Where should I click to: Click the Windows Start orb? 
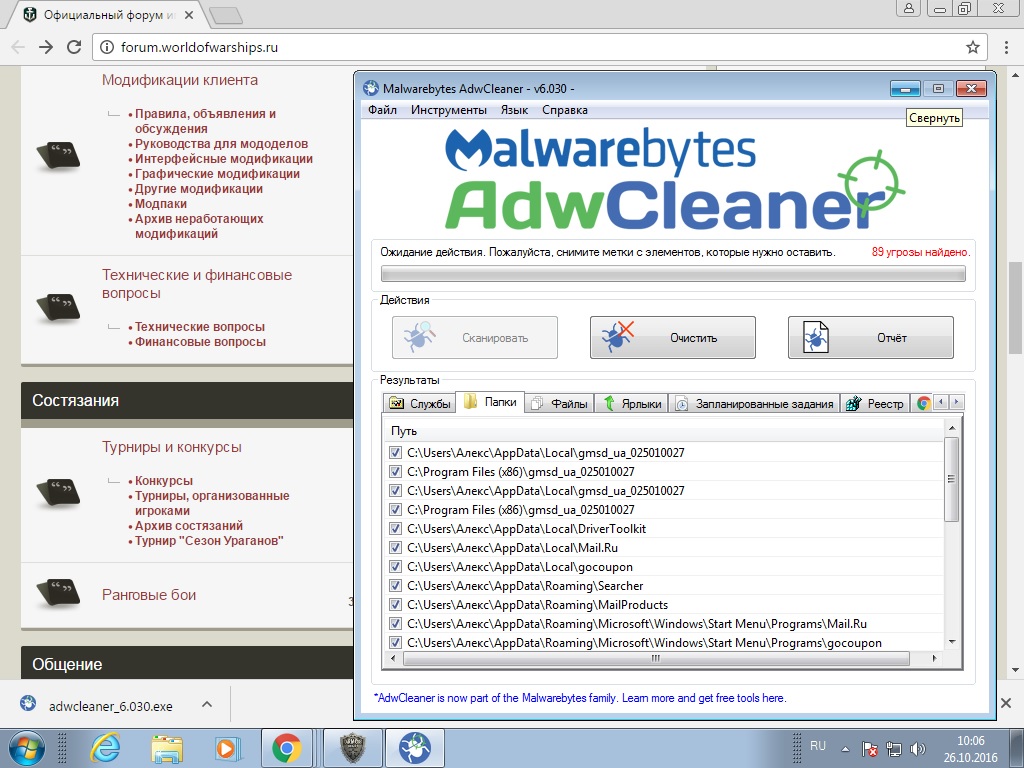pos(26,748)
